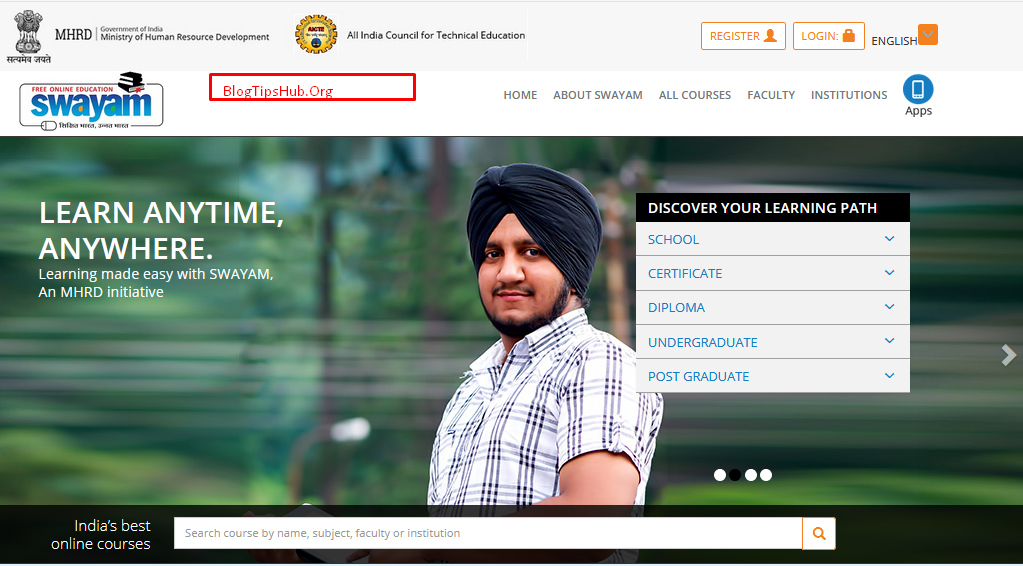Open the FACULTY menu item
The image size is (1023, 566).
(771, 95)
